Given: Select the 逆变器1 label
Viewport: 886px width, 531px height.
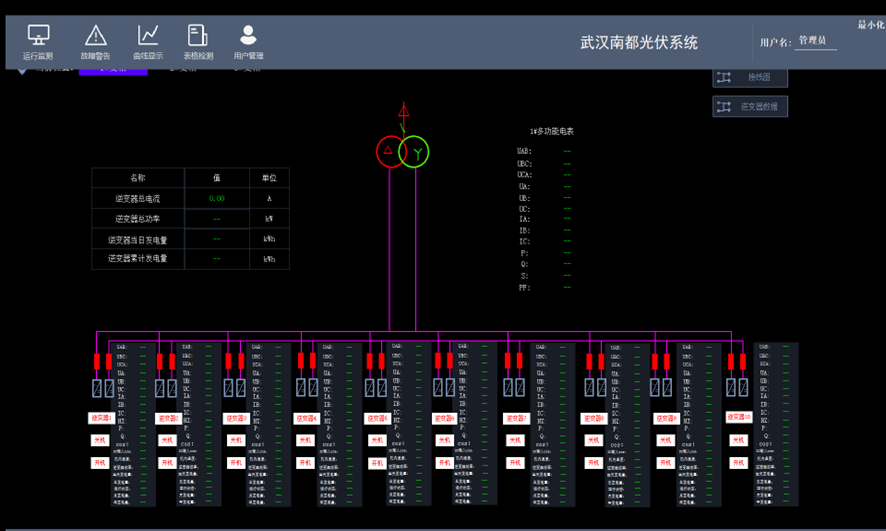Looking at the screenshot, I should [101, 418].
